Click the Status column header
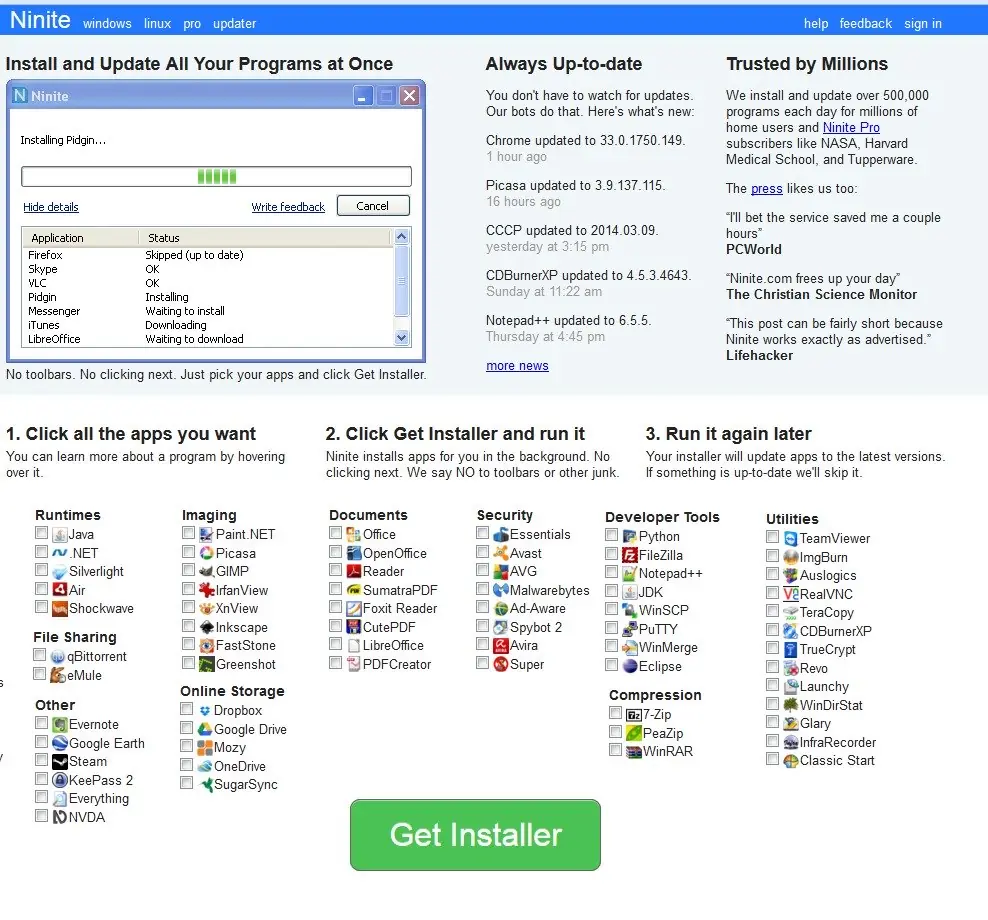 tap(266, 238)
